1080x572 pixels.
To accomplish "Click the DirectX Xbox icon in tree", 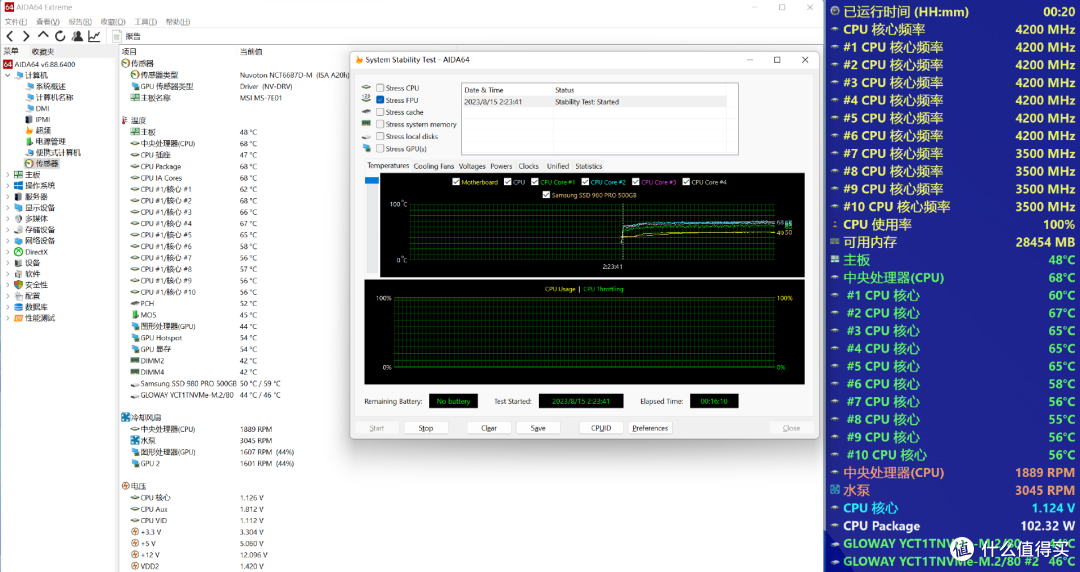I will (19, 252).
